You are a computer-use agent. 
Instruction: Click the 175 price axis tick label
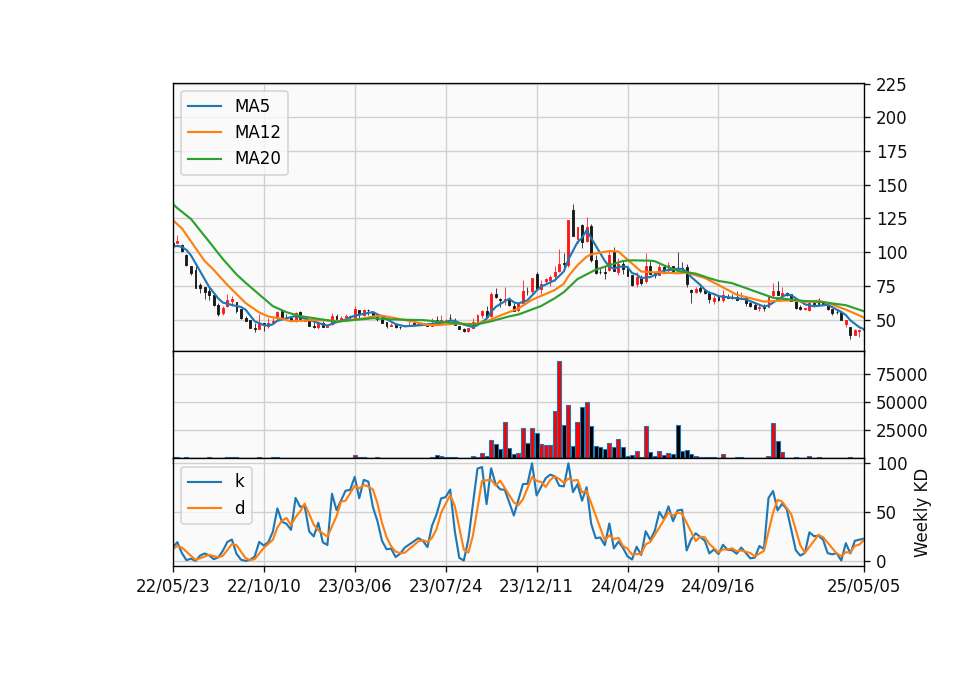tap(891, 152)
